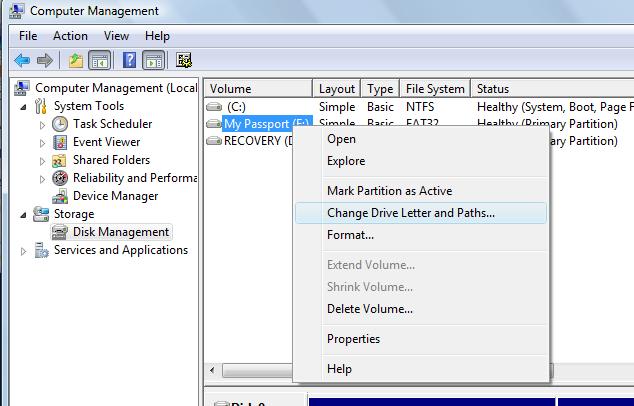
Task: Select Change Drive Letter and Paths
Action: [x=421, y=213]
